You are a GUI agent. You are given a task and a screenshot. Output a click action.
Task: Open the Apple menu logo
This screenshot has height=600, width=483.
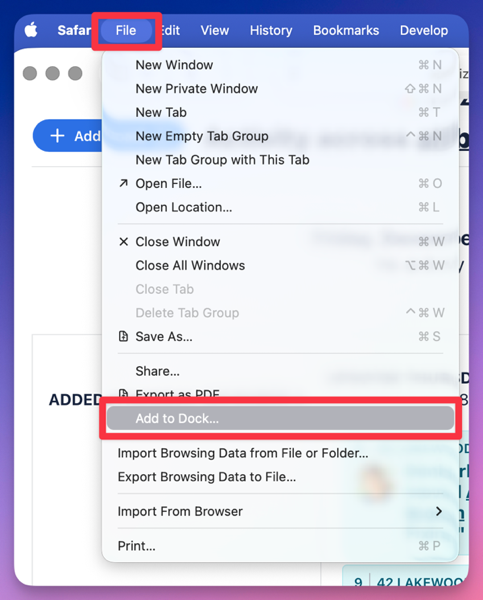[31, 30]
